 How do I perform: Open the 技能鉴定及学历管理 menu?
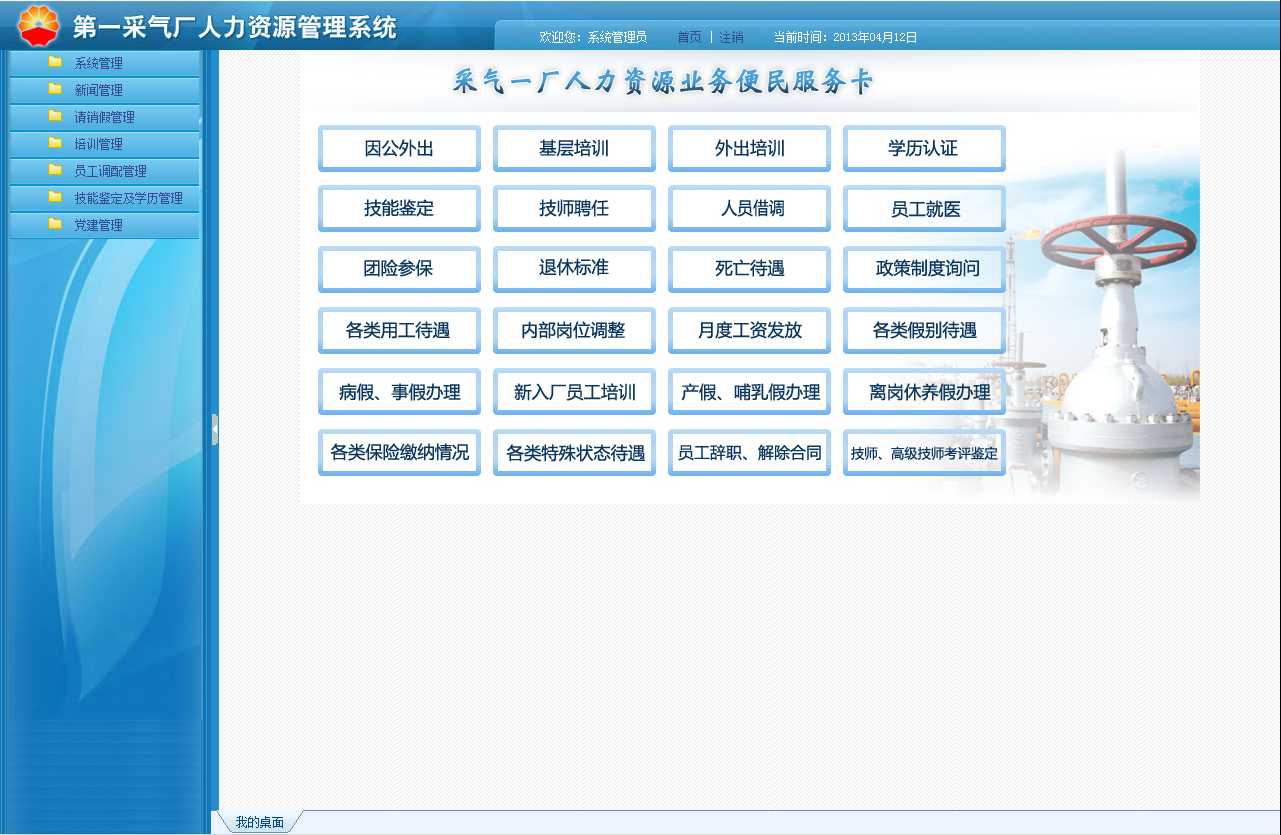(x=104, y=198)
